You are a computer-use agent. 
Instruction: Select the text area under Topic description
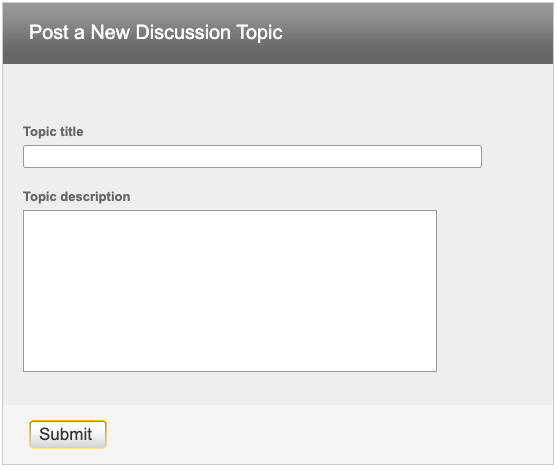pos(230,291)
